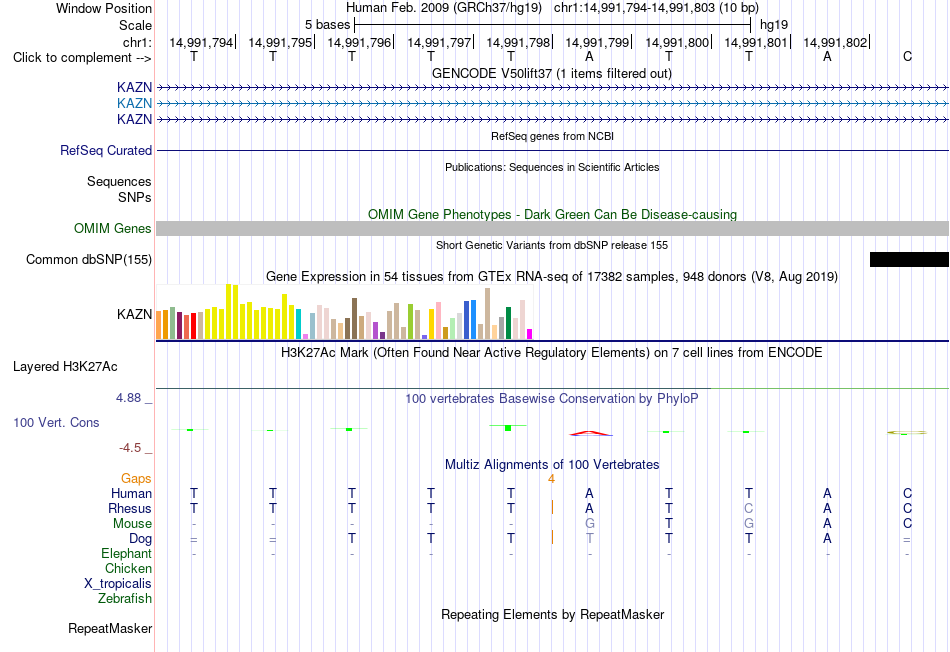Select the X_tropicalis alignment row label
The image size is (950, 652).
118,584
